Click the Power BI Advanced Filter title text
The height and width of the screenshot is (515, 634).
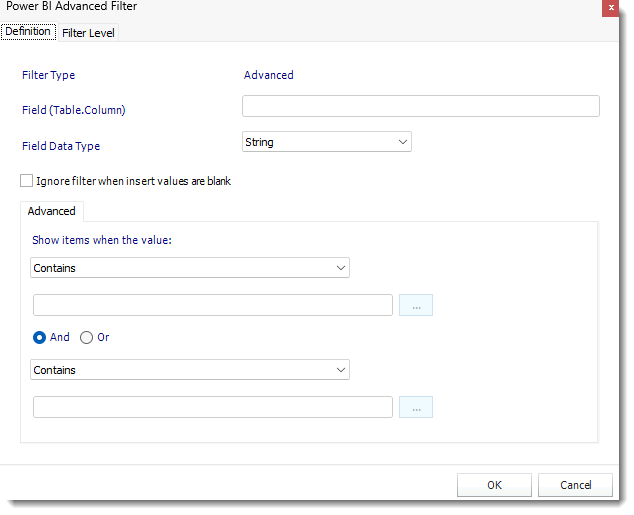tap(71, 6)
